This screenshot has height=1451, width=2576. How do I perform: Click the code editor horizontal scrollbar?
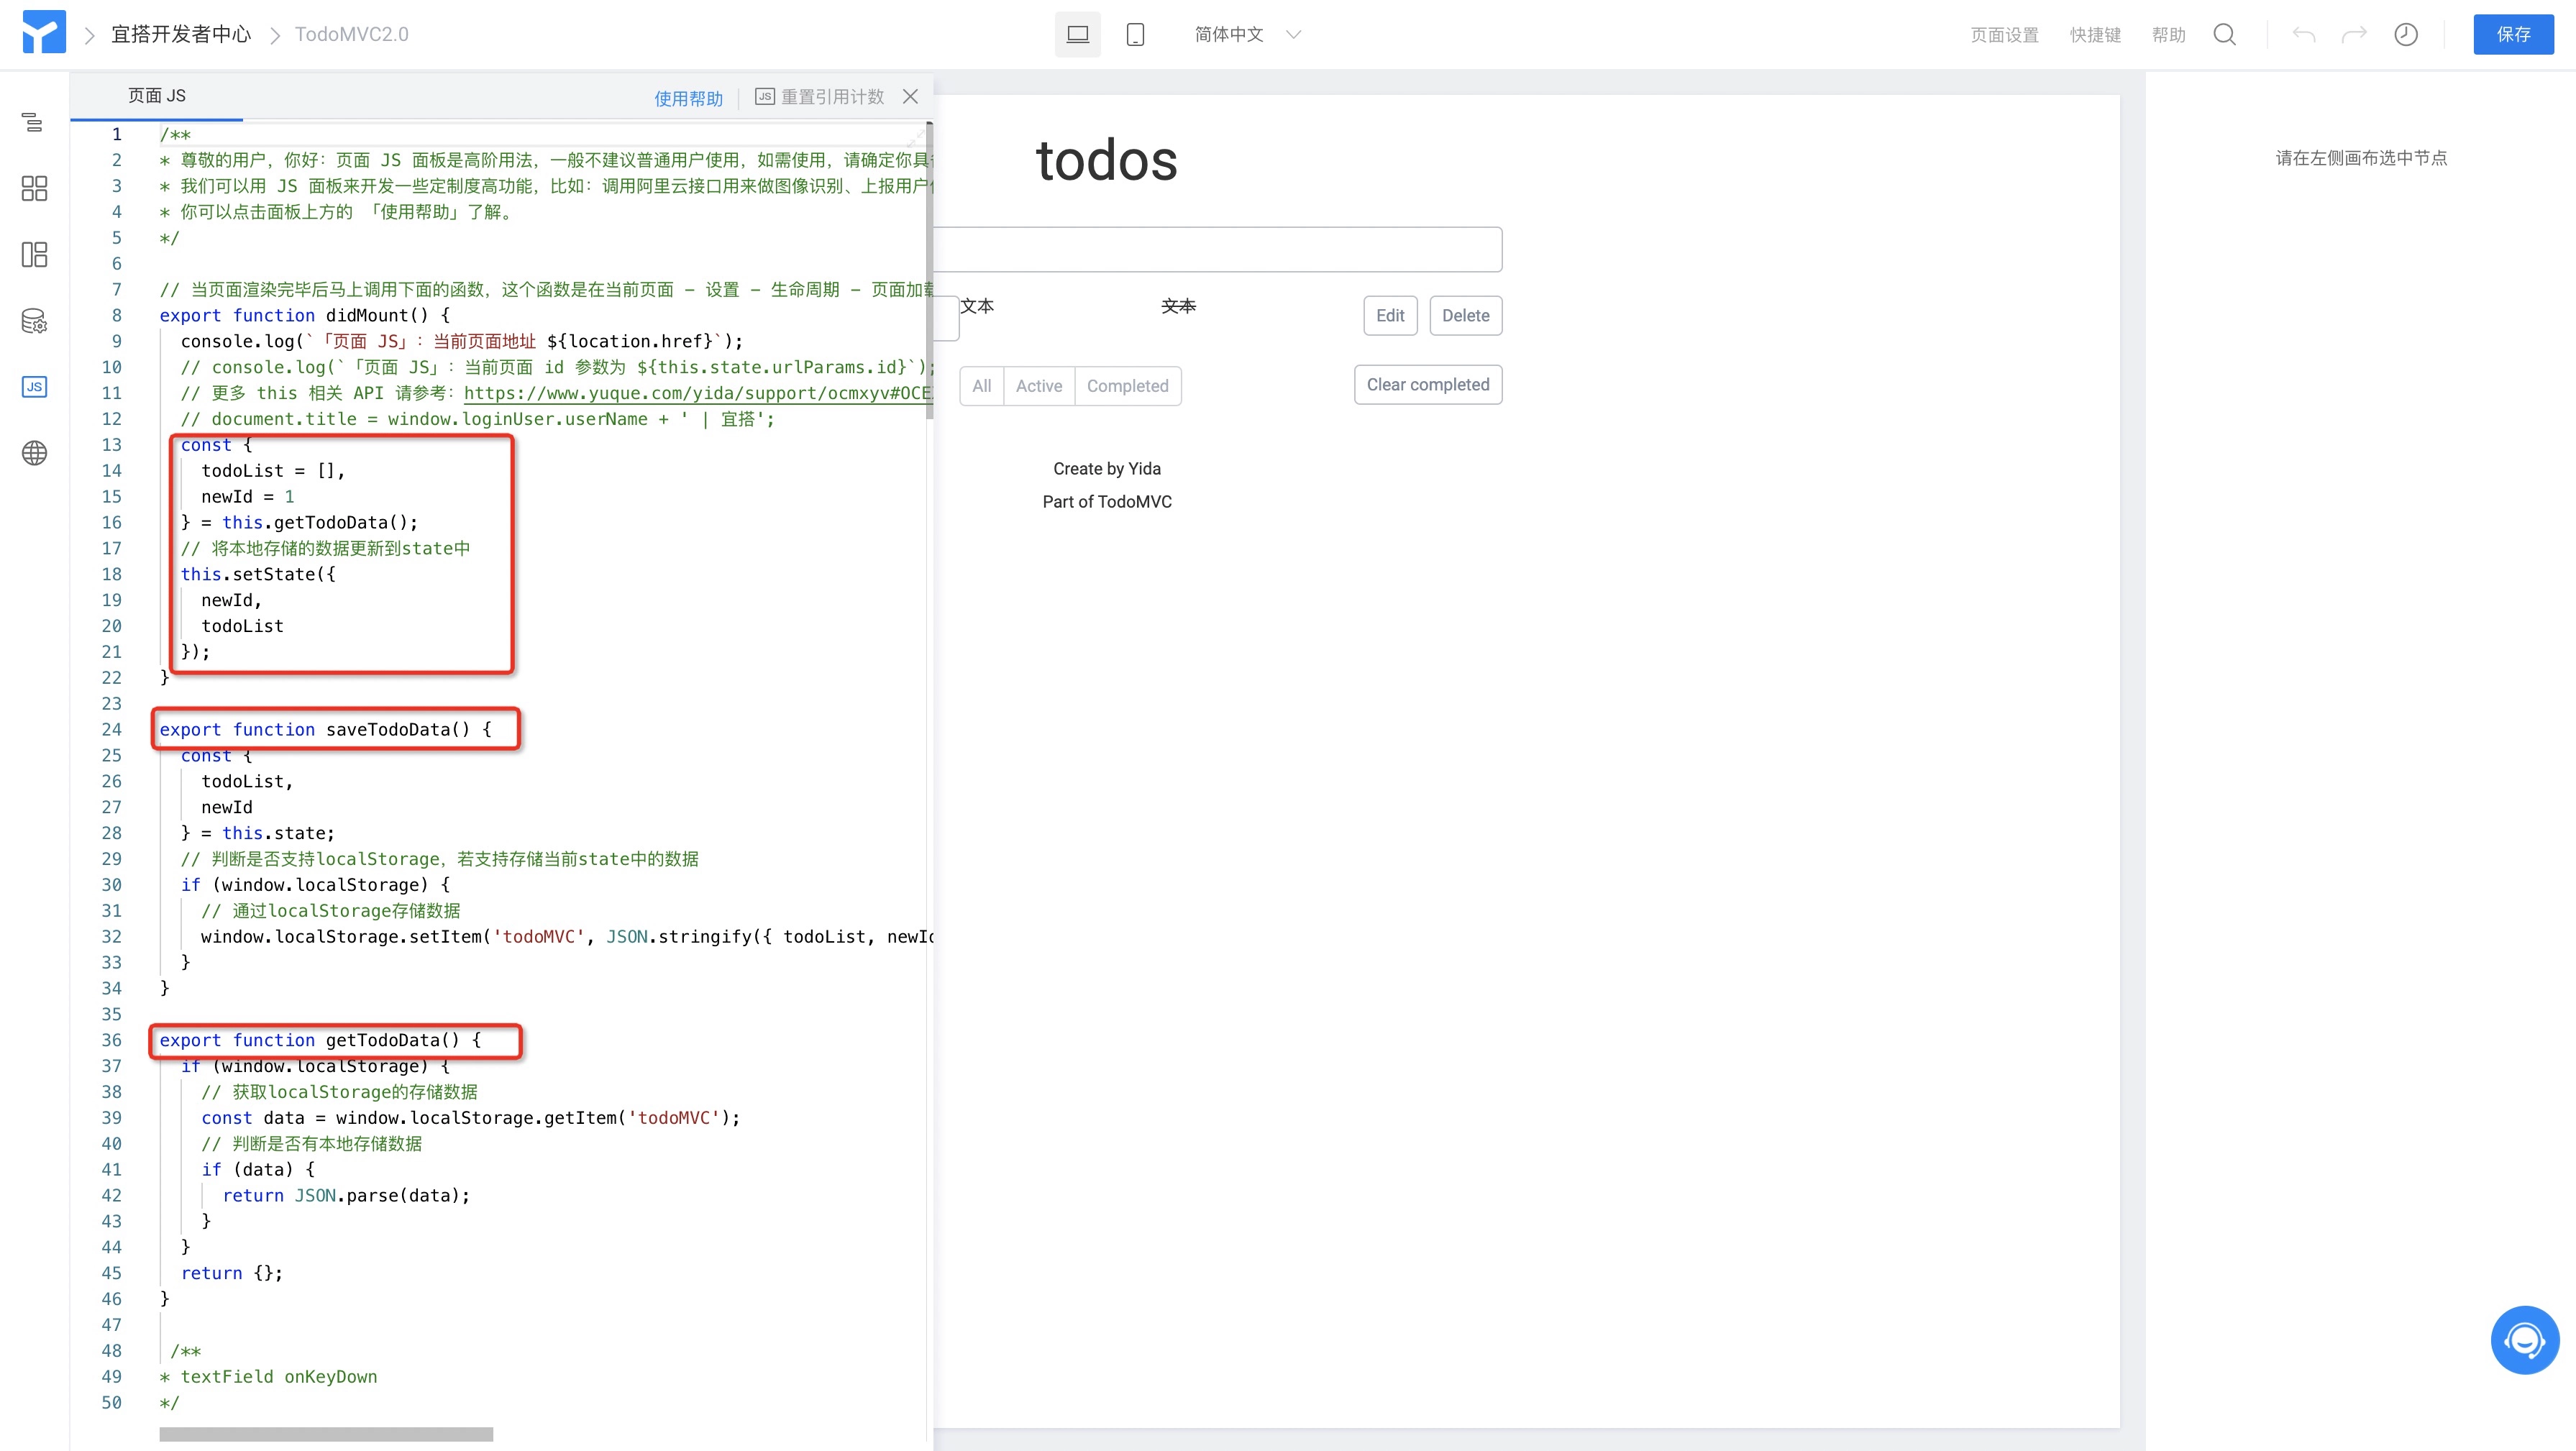[x=326, y=1434]
